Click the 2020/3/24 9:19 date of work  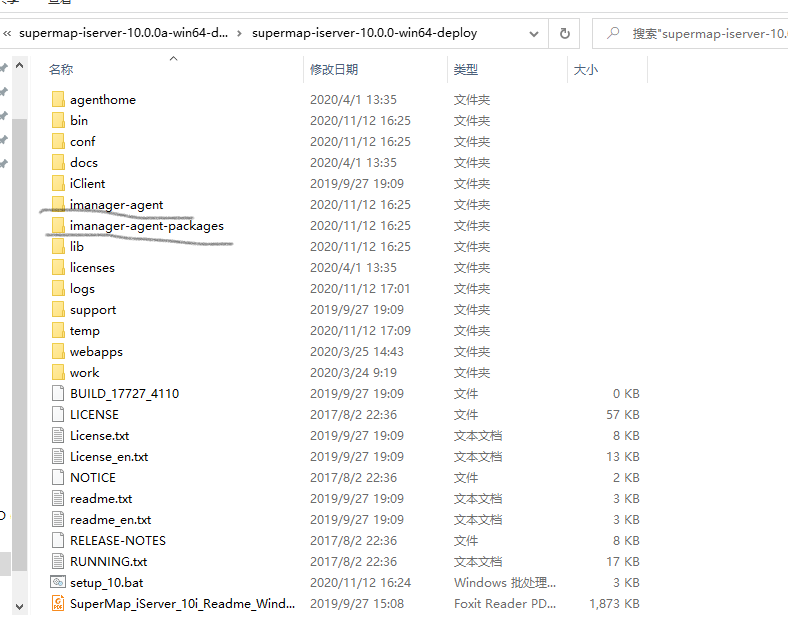[353, 373]
